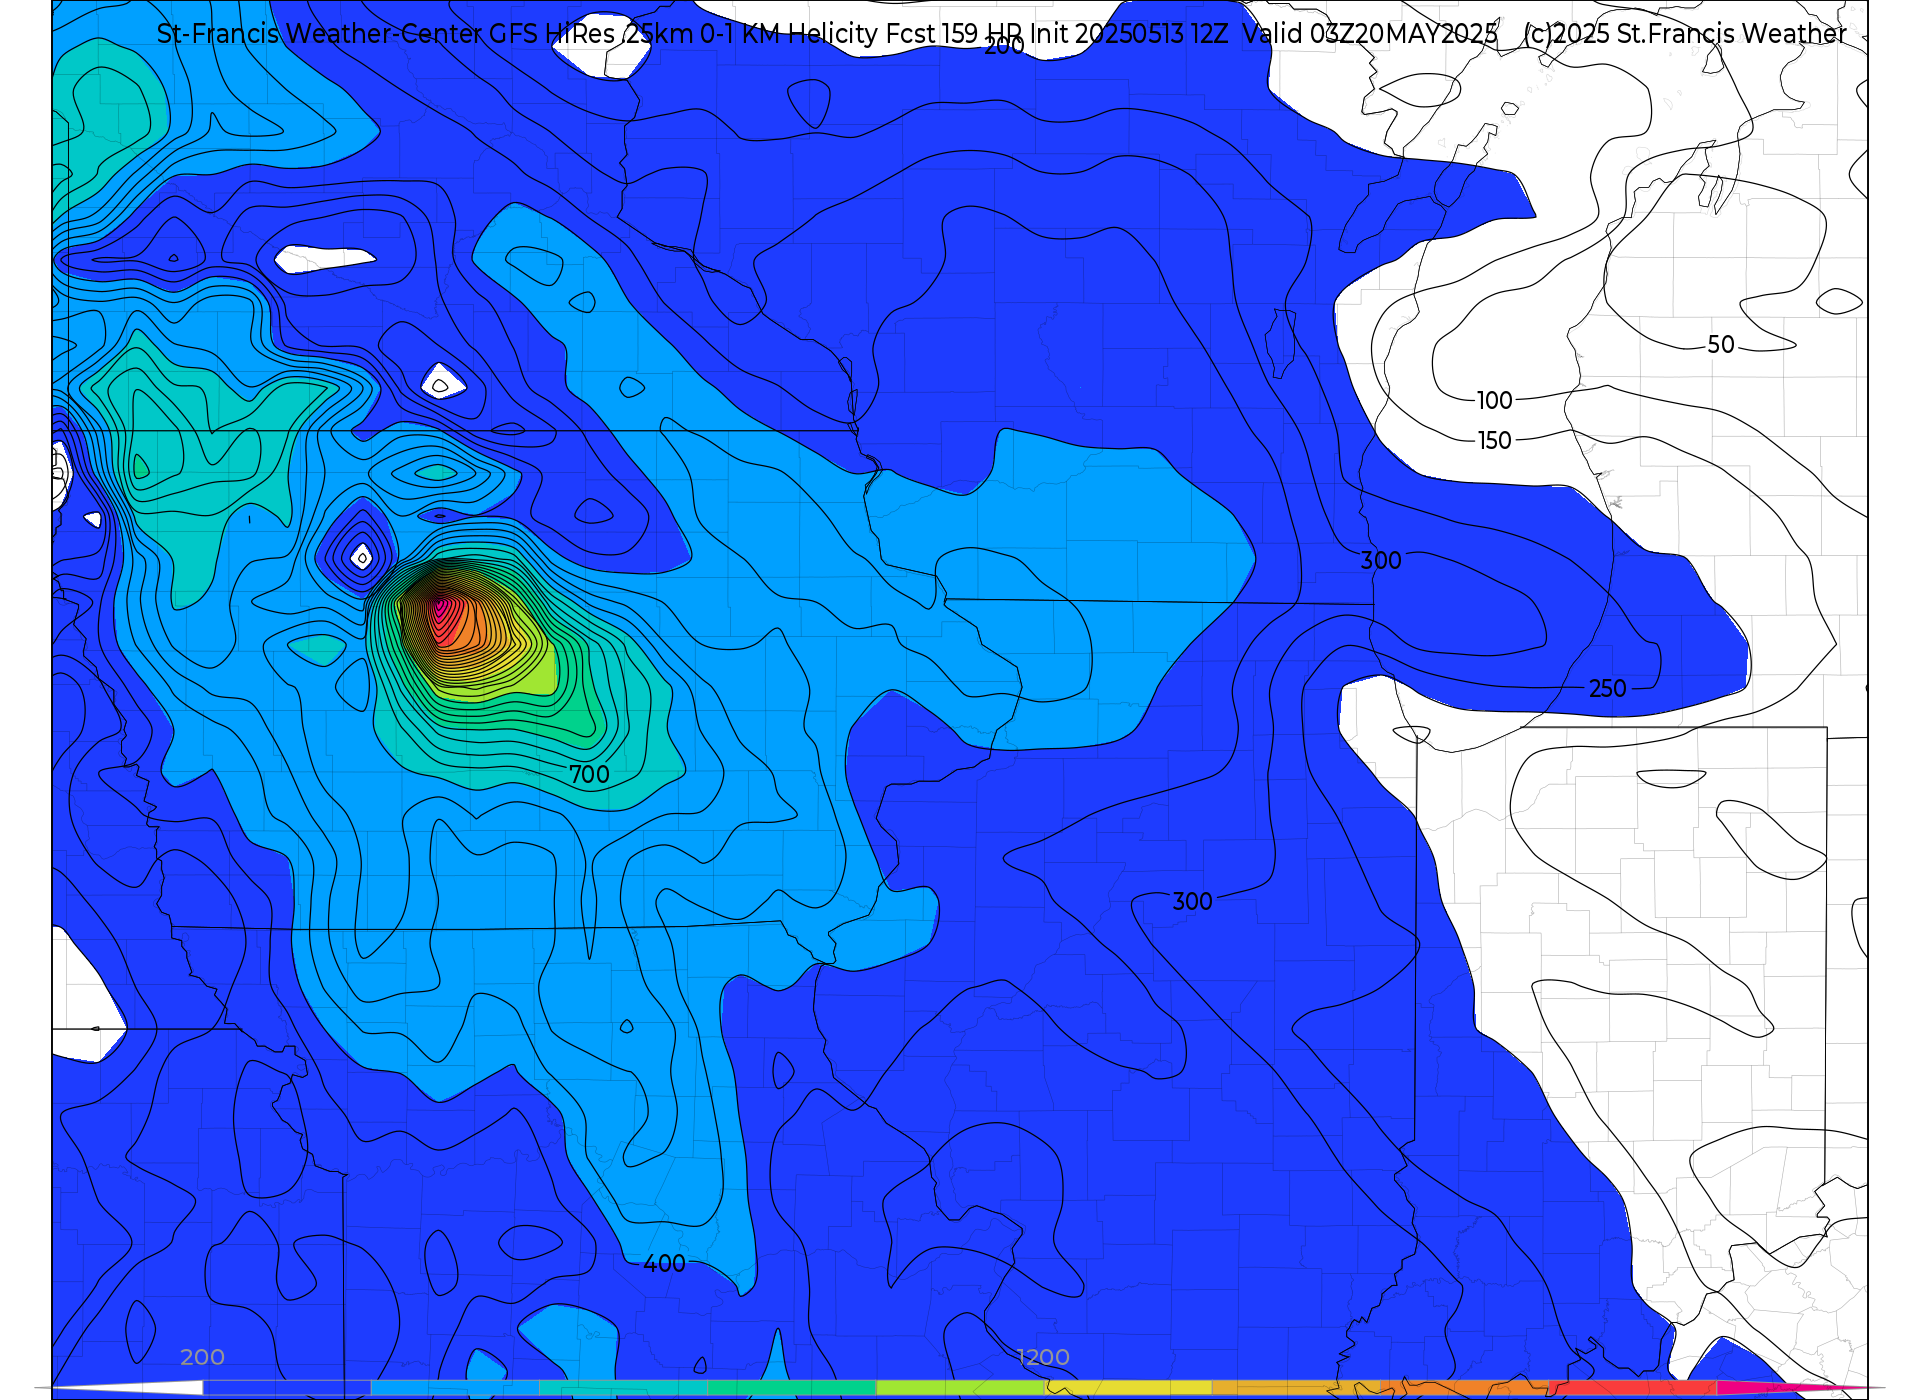Viewport: 1920px width, 1400px height.
Task: Click the dark blue colorbar segment
Action: click(287, 1388)
